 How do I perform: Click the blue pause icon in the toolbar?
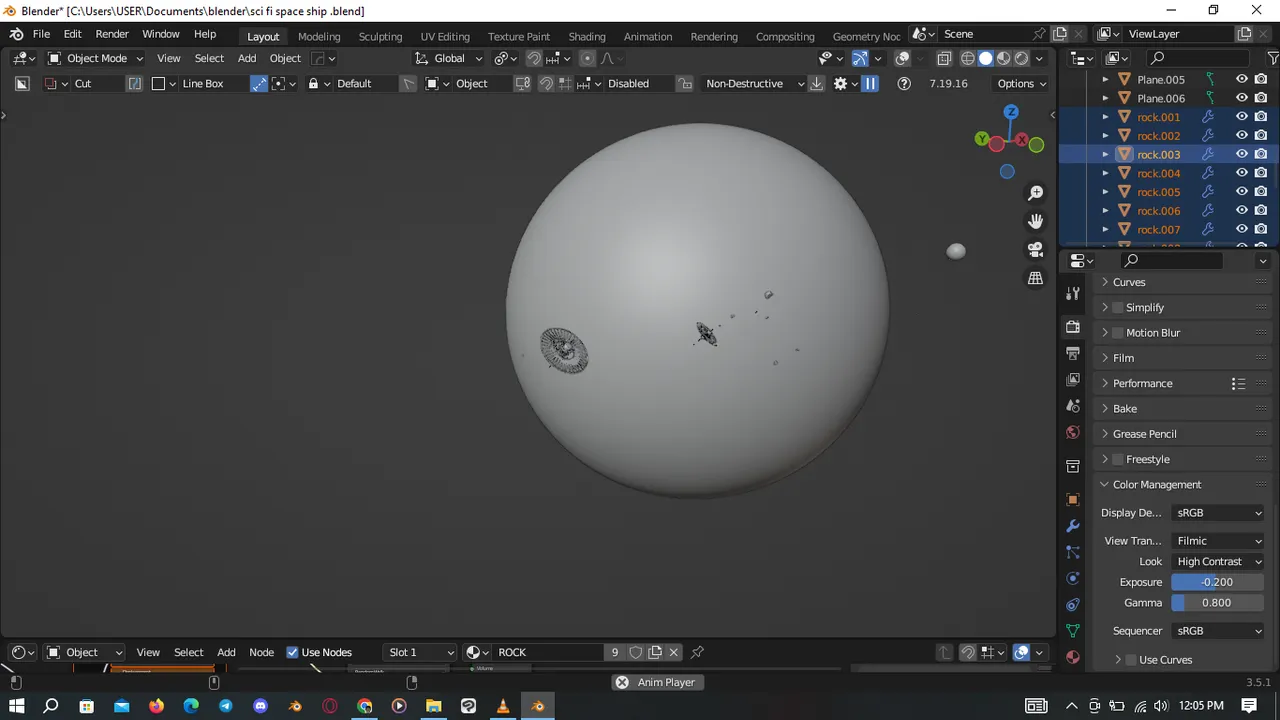[870, 84]
